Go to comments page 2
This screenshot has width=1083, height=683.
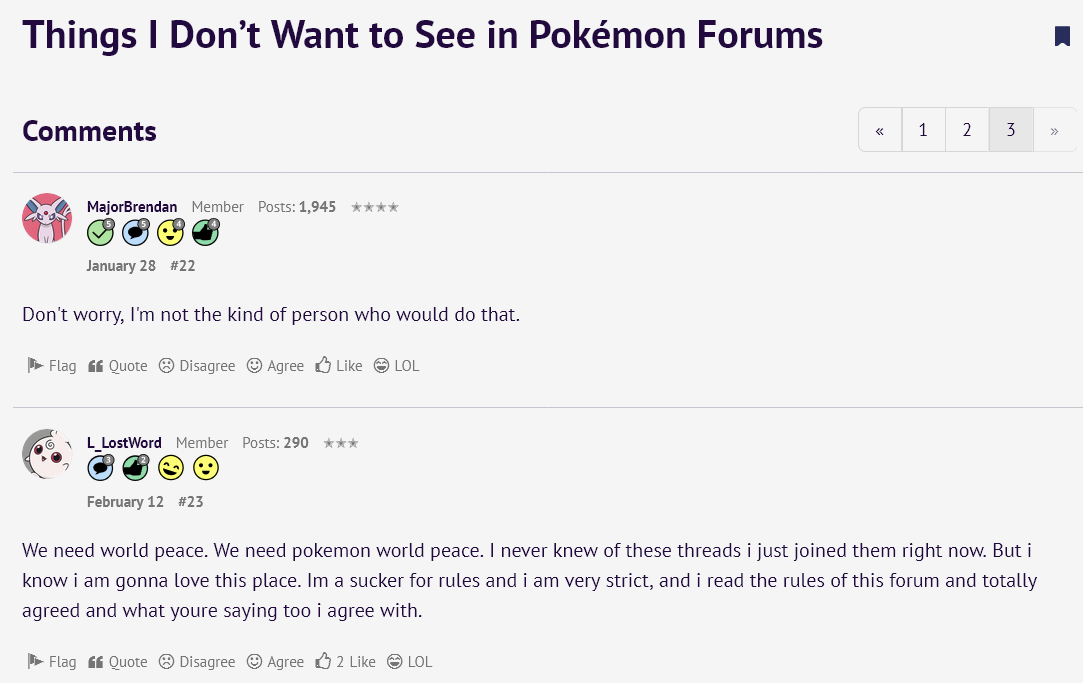(x=967, y=130)
